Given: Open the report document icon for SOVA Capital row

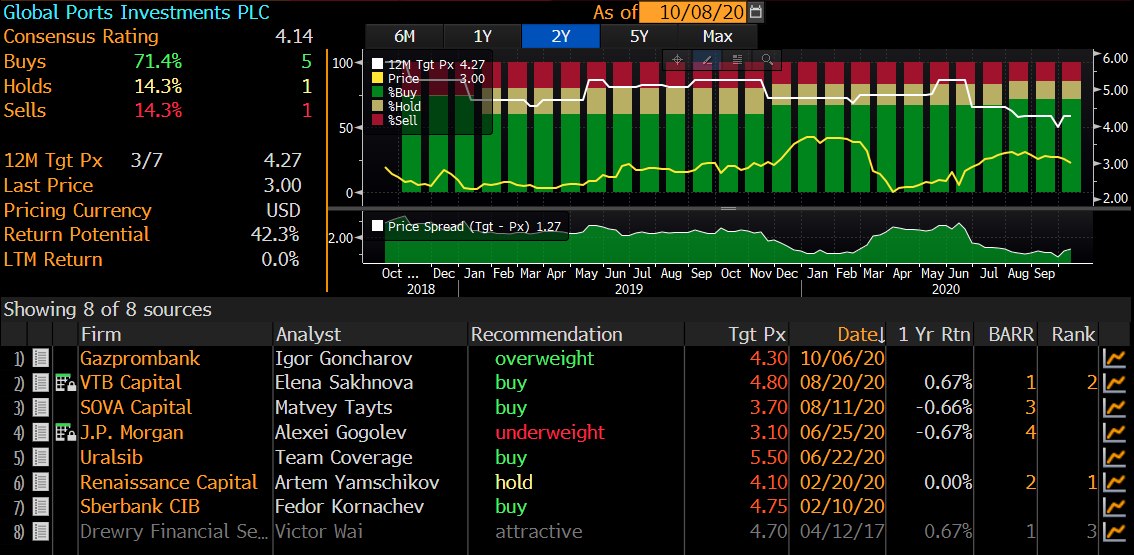Looking at the screenshot, I should [40, 407].
